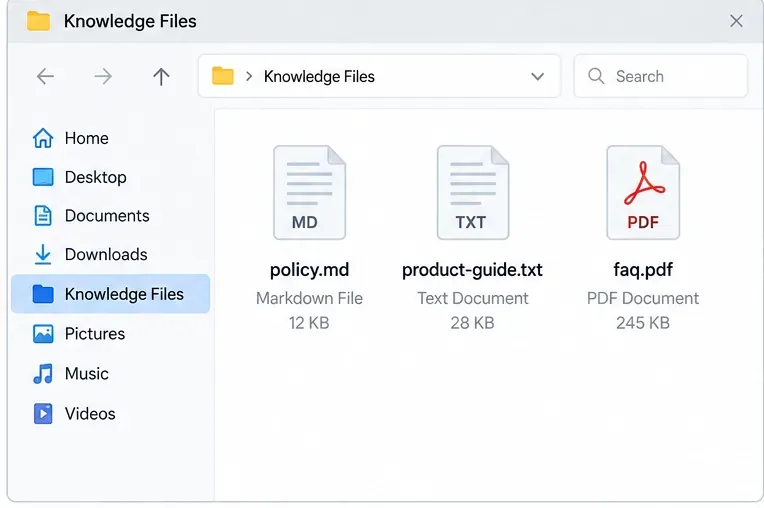Click the file name faq.pdf
This screenshot has height=508, width=764.
pos(643,270)
